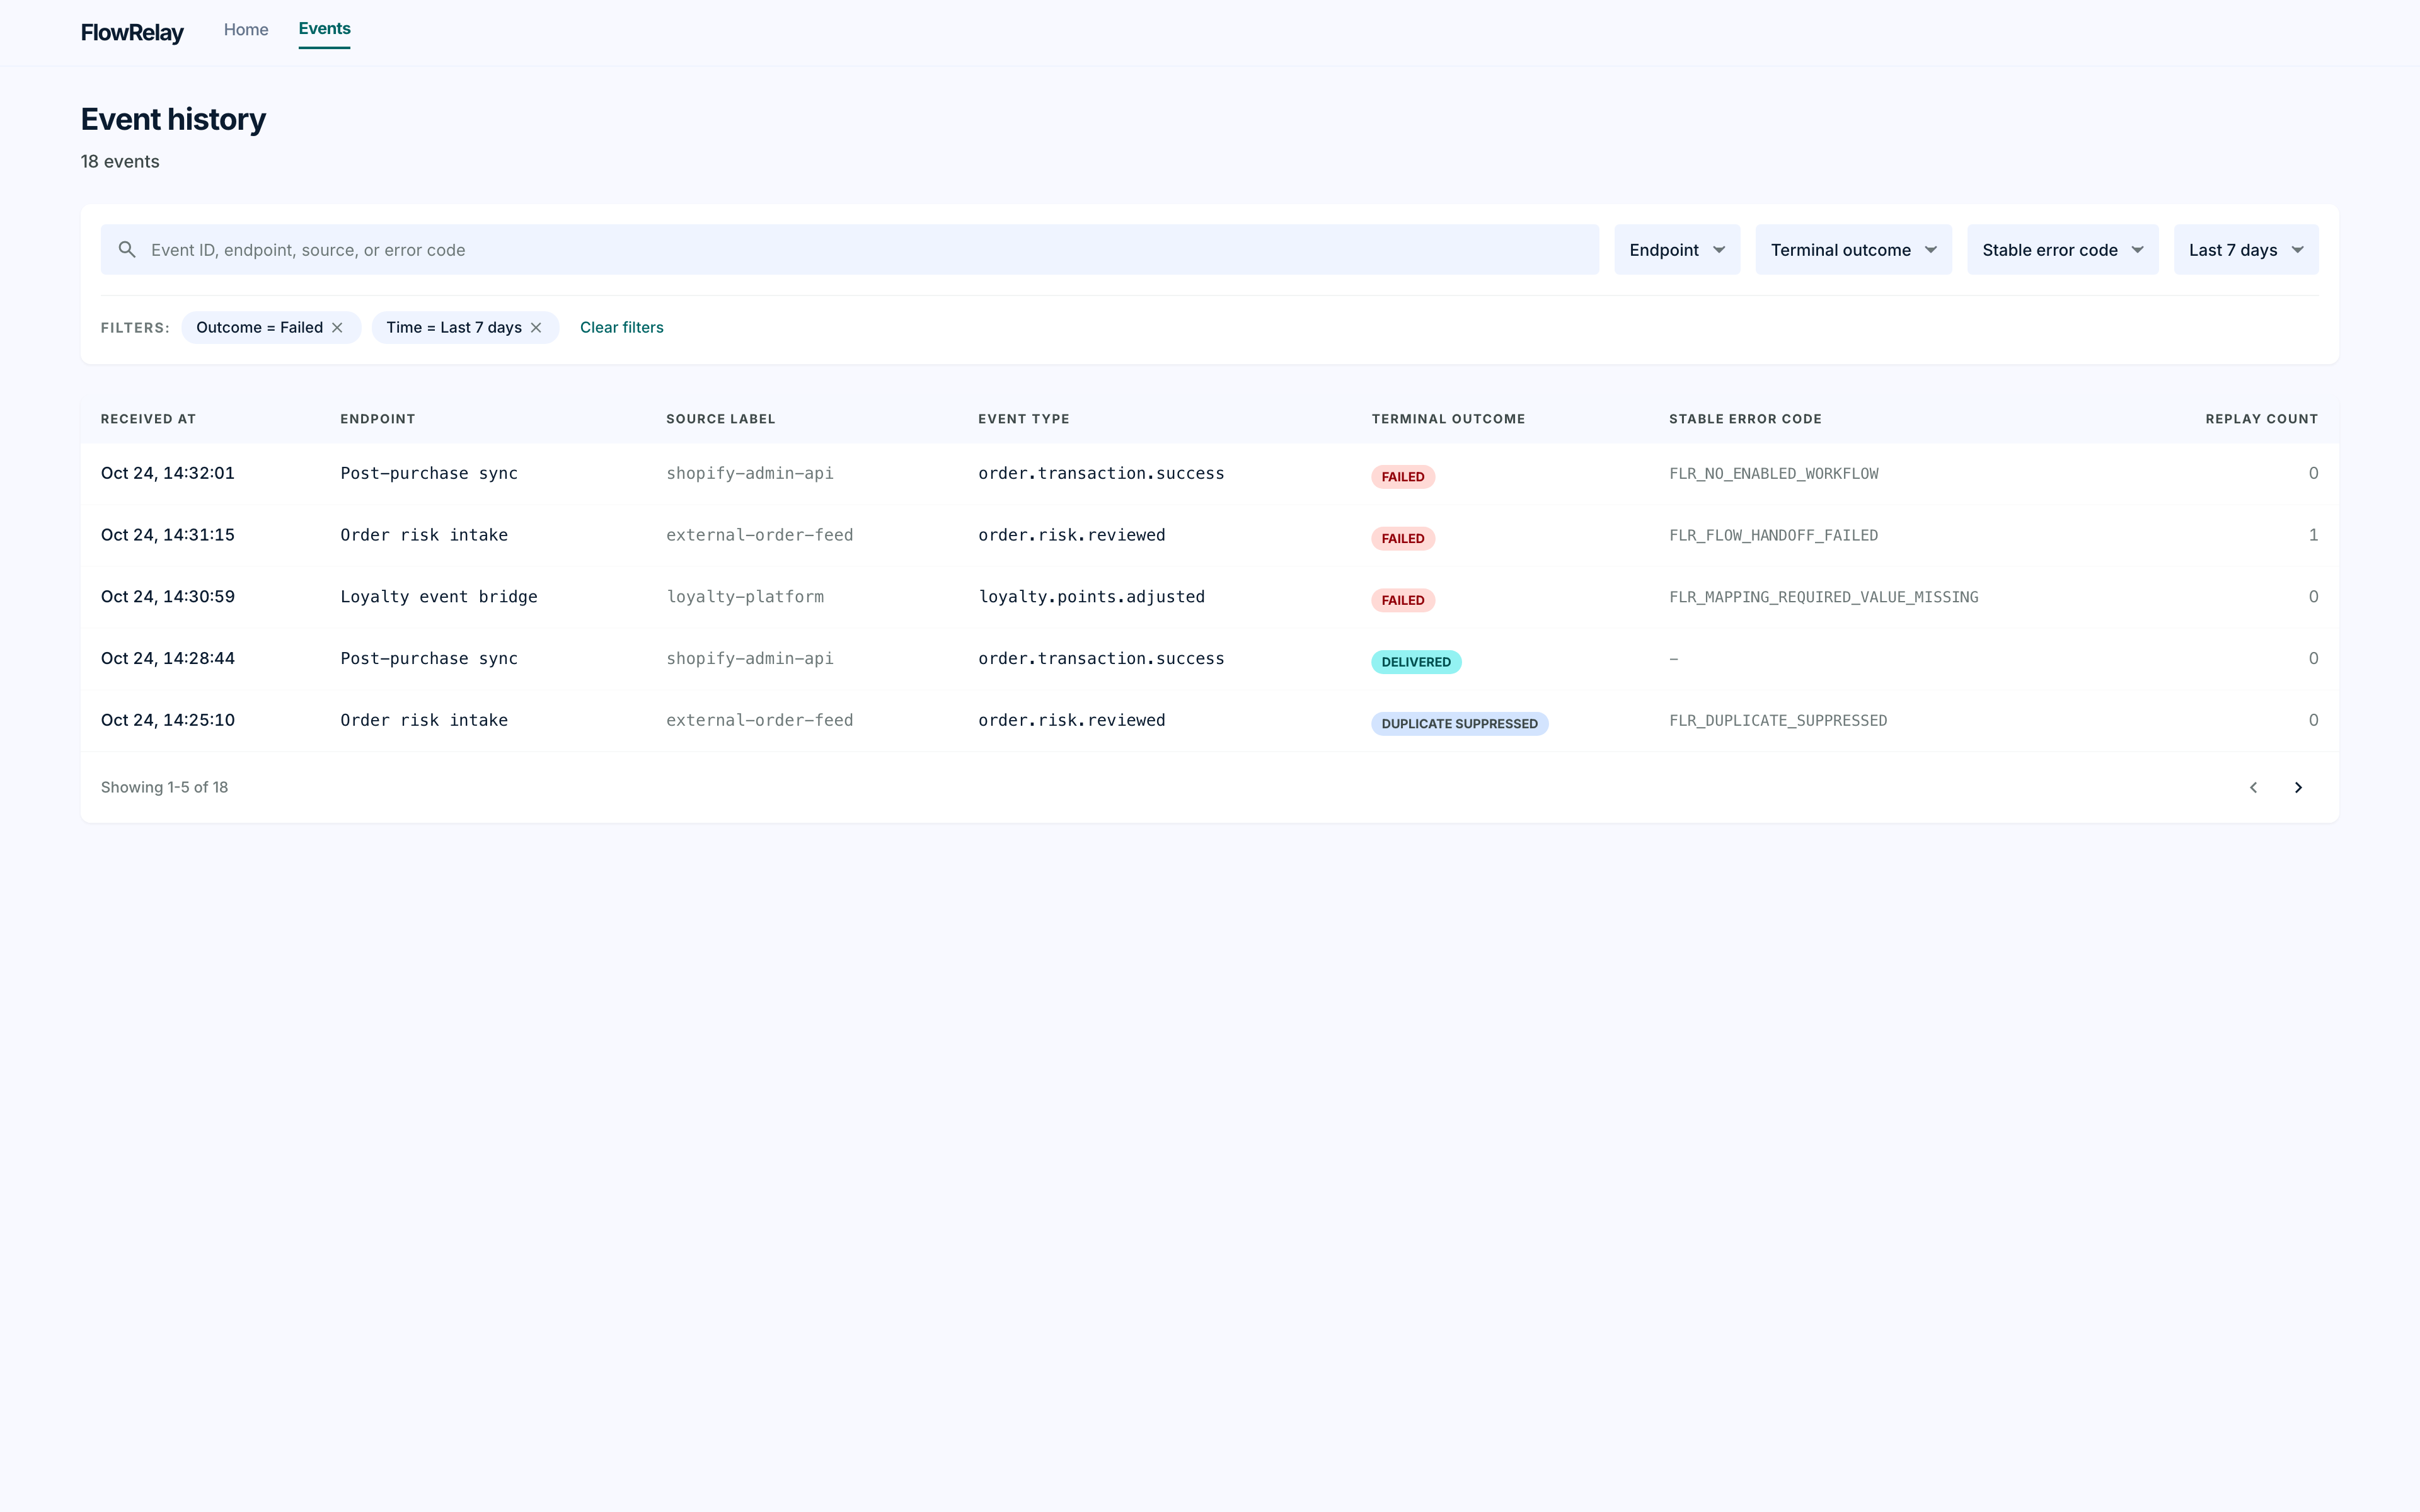
Task: Open the Endpoint filter dropdown
Action: (1677, 250)
